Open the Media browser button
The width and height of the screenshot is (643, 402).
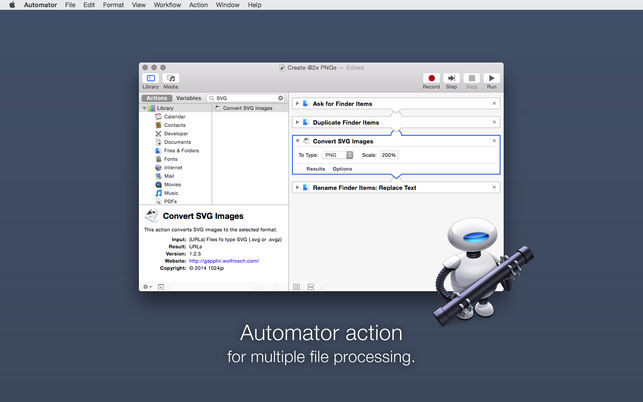[171, 78]
